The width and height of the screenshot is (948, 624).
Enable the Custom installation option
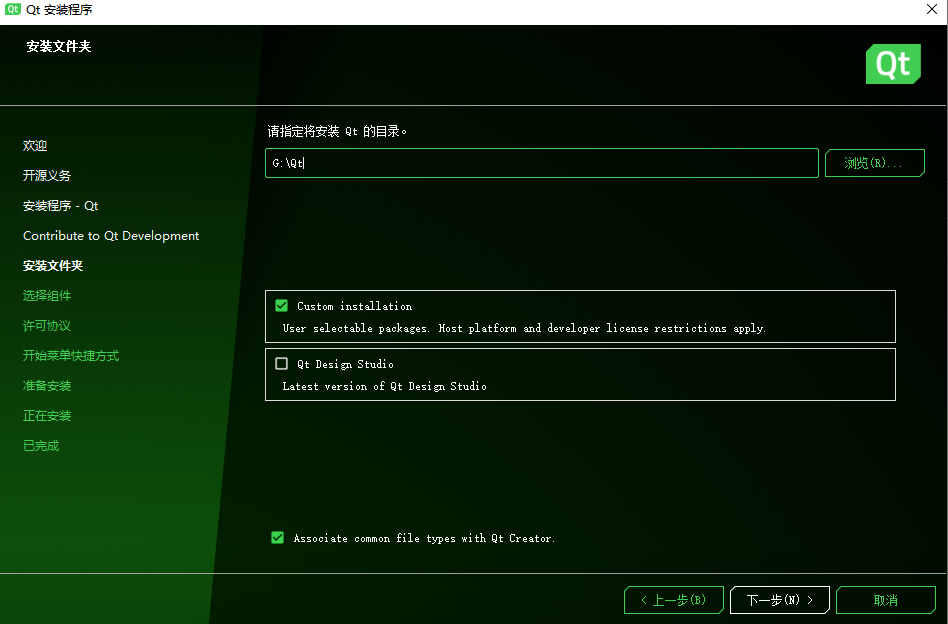(281, 305)
